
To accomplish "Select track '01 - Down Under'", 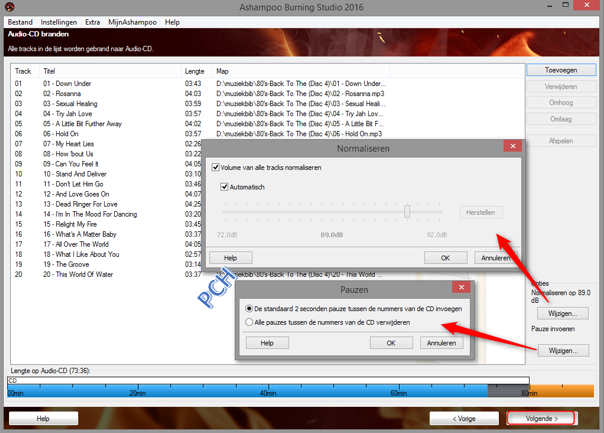I will pos(67,84).
